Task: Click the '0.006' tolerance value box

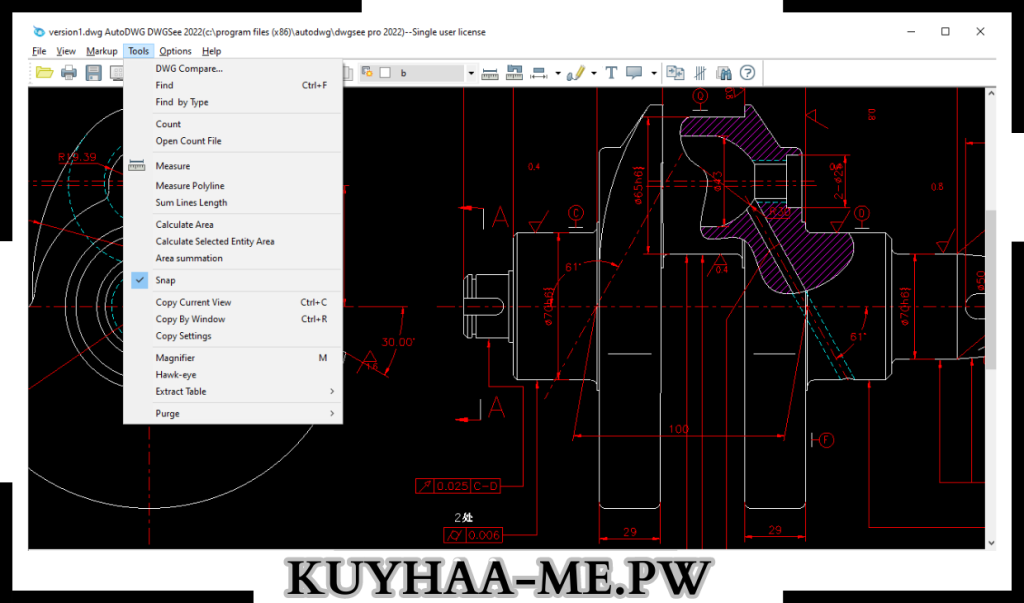Action: (x=484, y=535)
